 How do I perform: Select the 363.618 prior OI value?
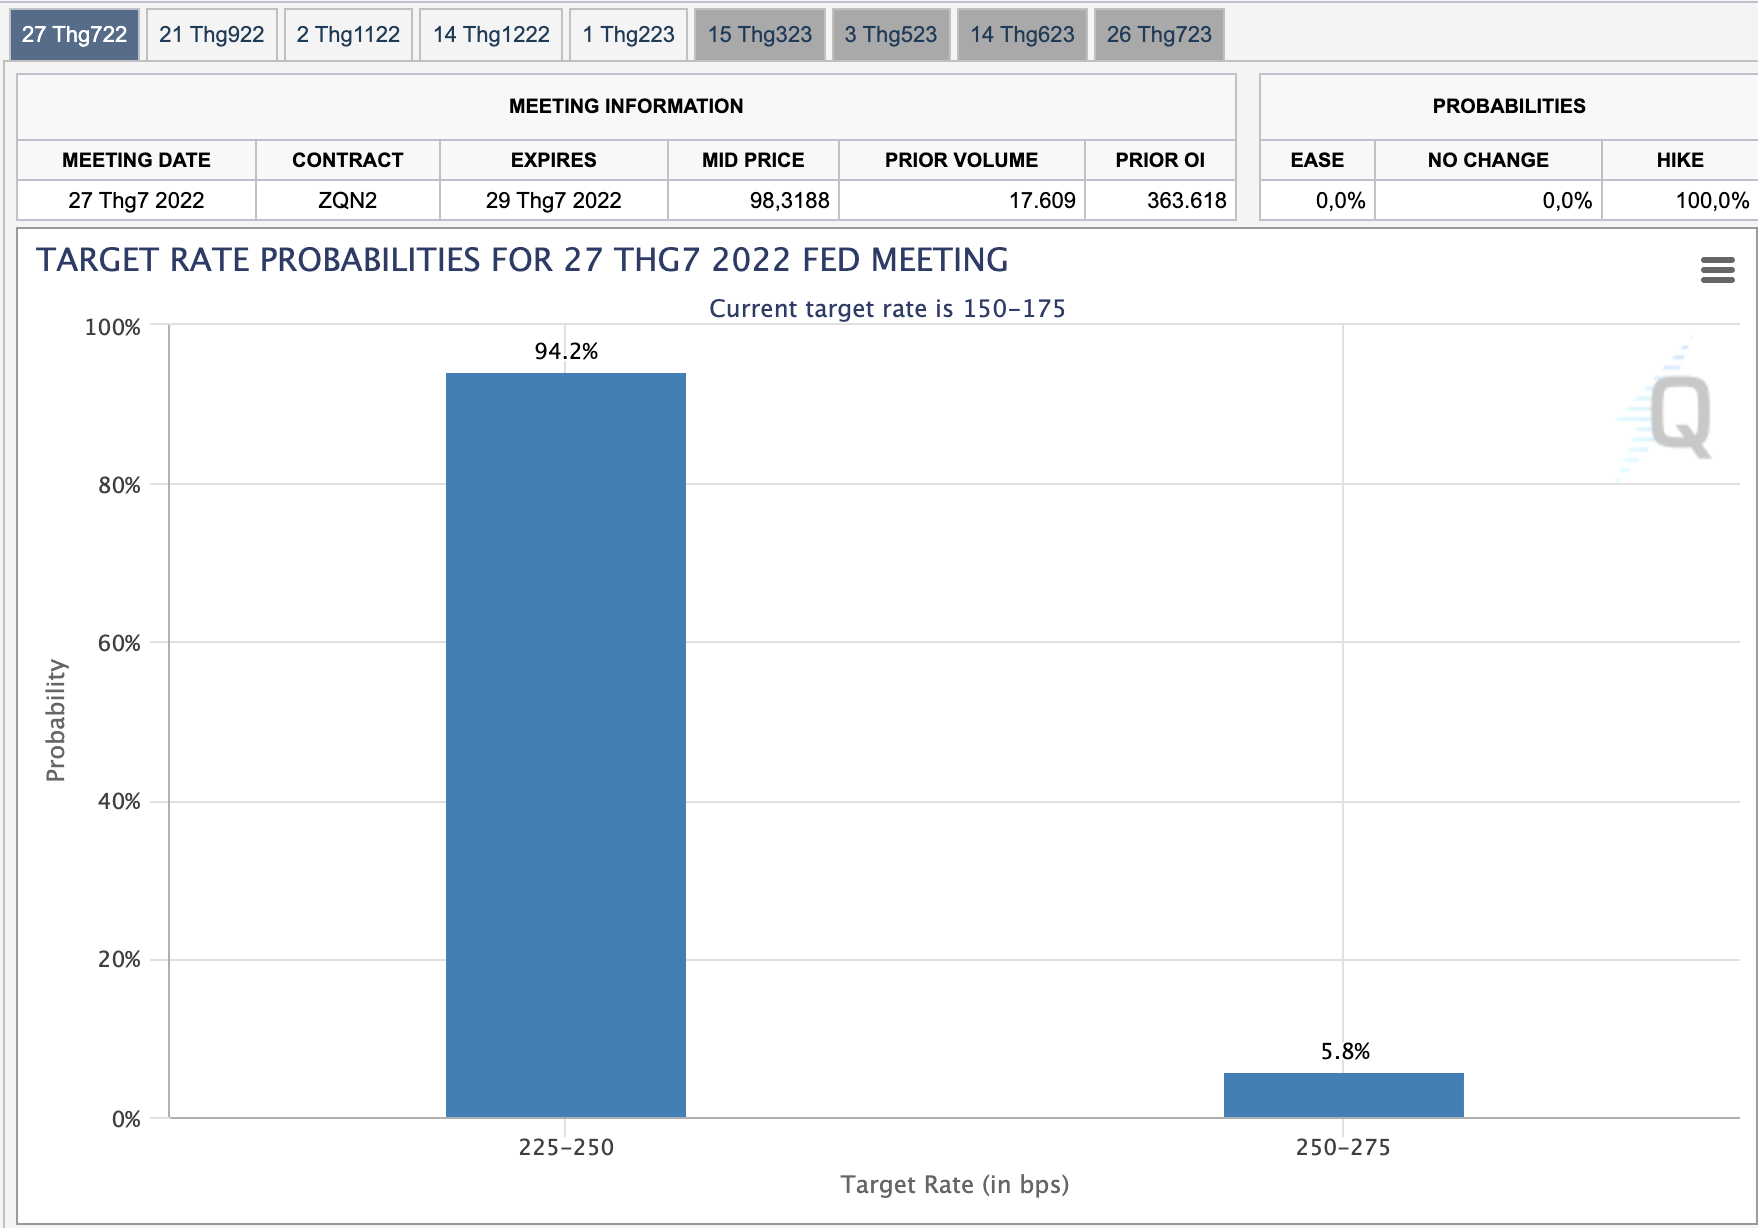(1186, 200)
